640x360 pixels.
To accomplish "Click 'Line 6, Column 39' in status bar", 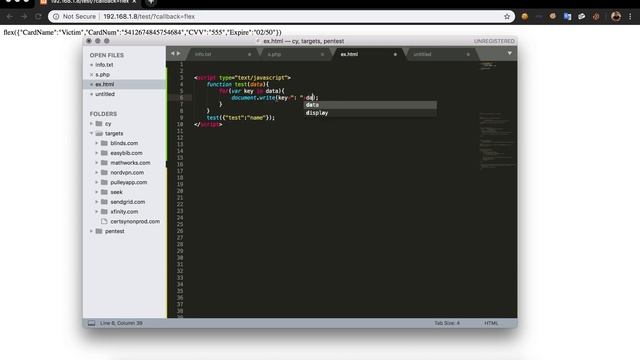I will coord(121,323).
